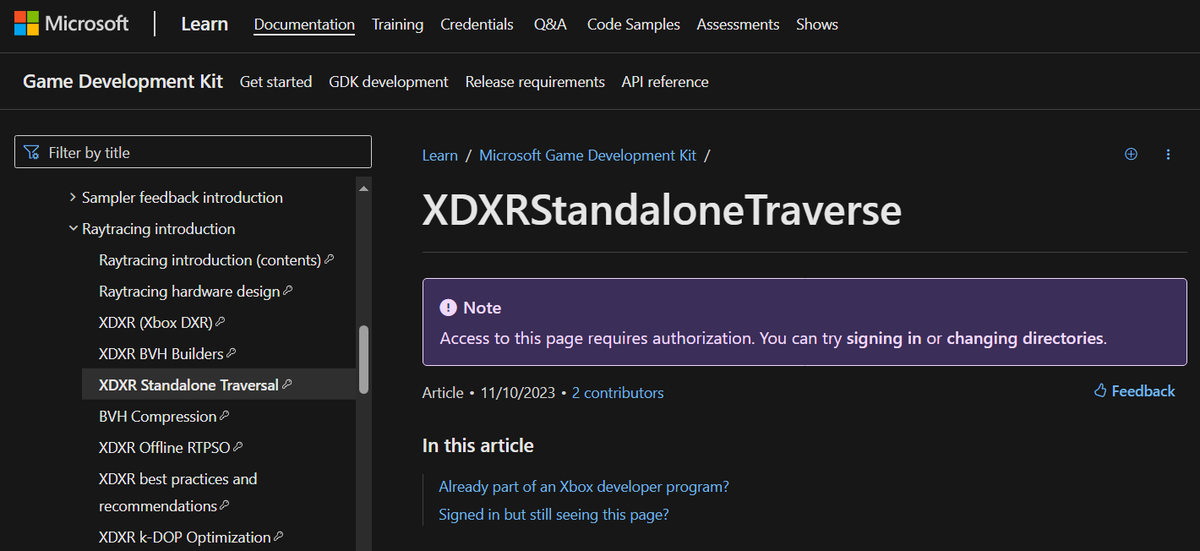The height and width of the screenshot is (551, 1200).
Task: Click the Microsoft logo
Action: coord(72,24)
